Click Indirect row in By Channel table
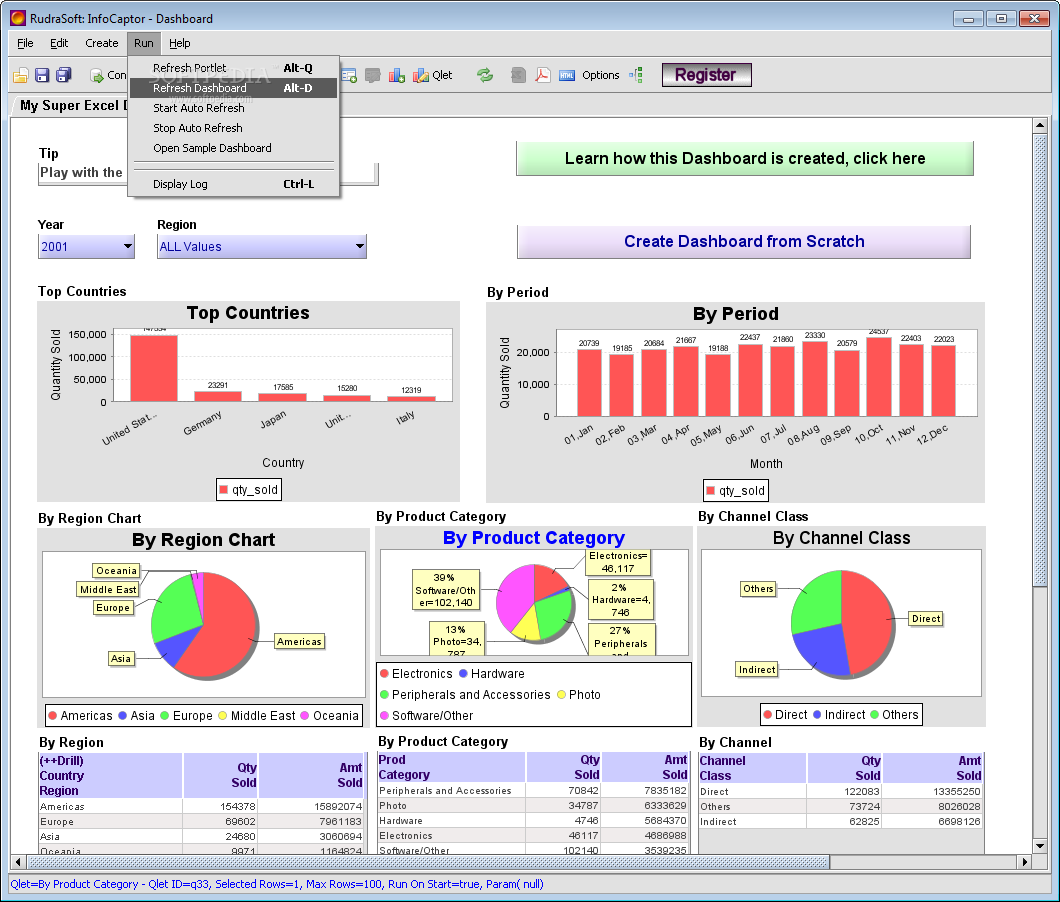This screenshot has width=1060, height=902. pos(840,822)
